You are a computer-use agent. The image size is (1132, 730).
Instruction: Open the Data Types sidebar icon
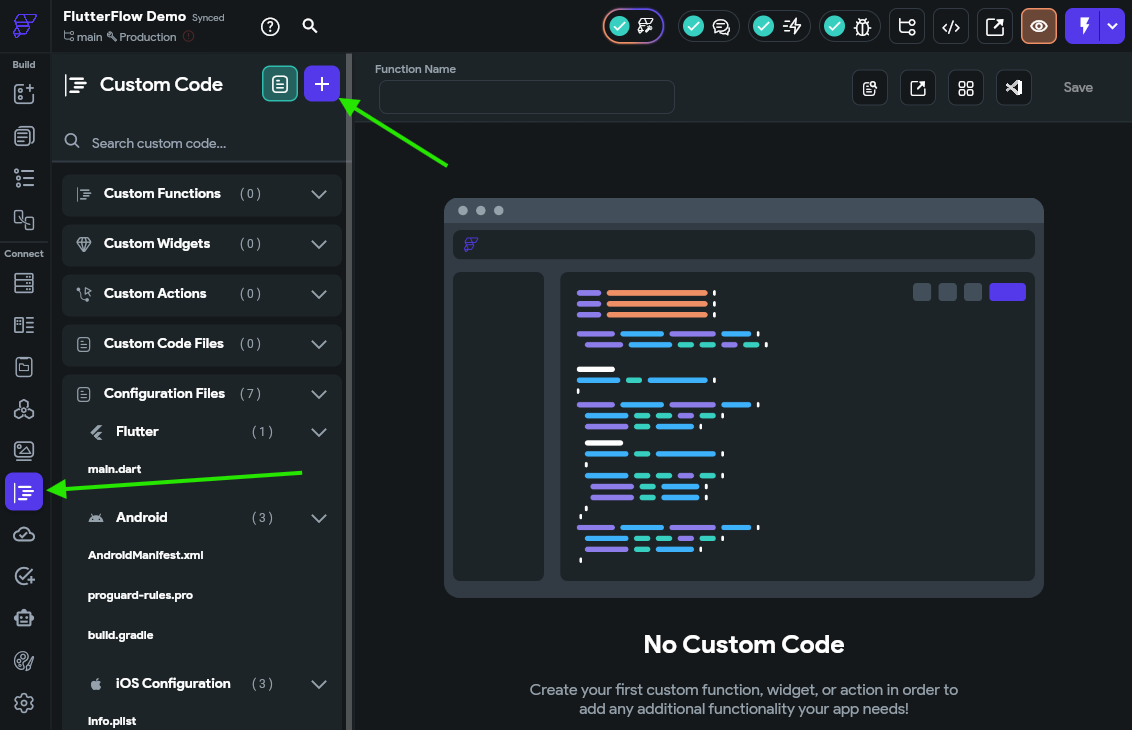tap(24, 325)
